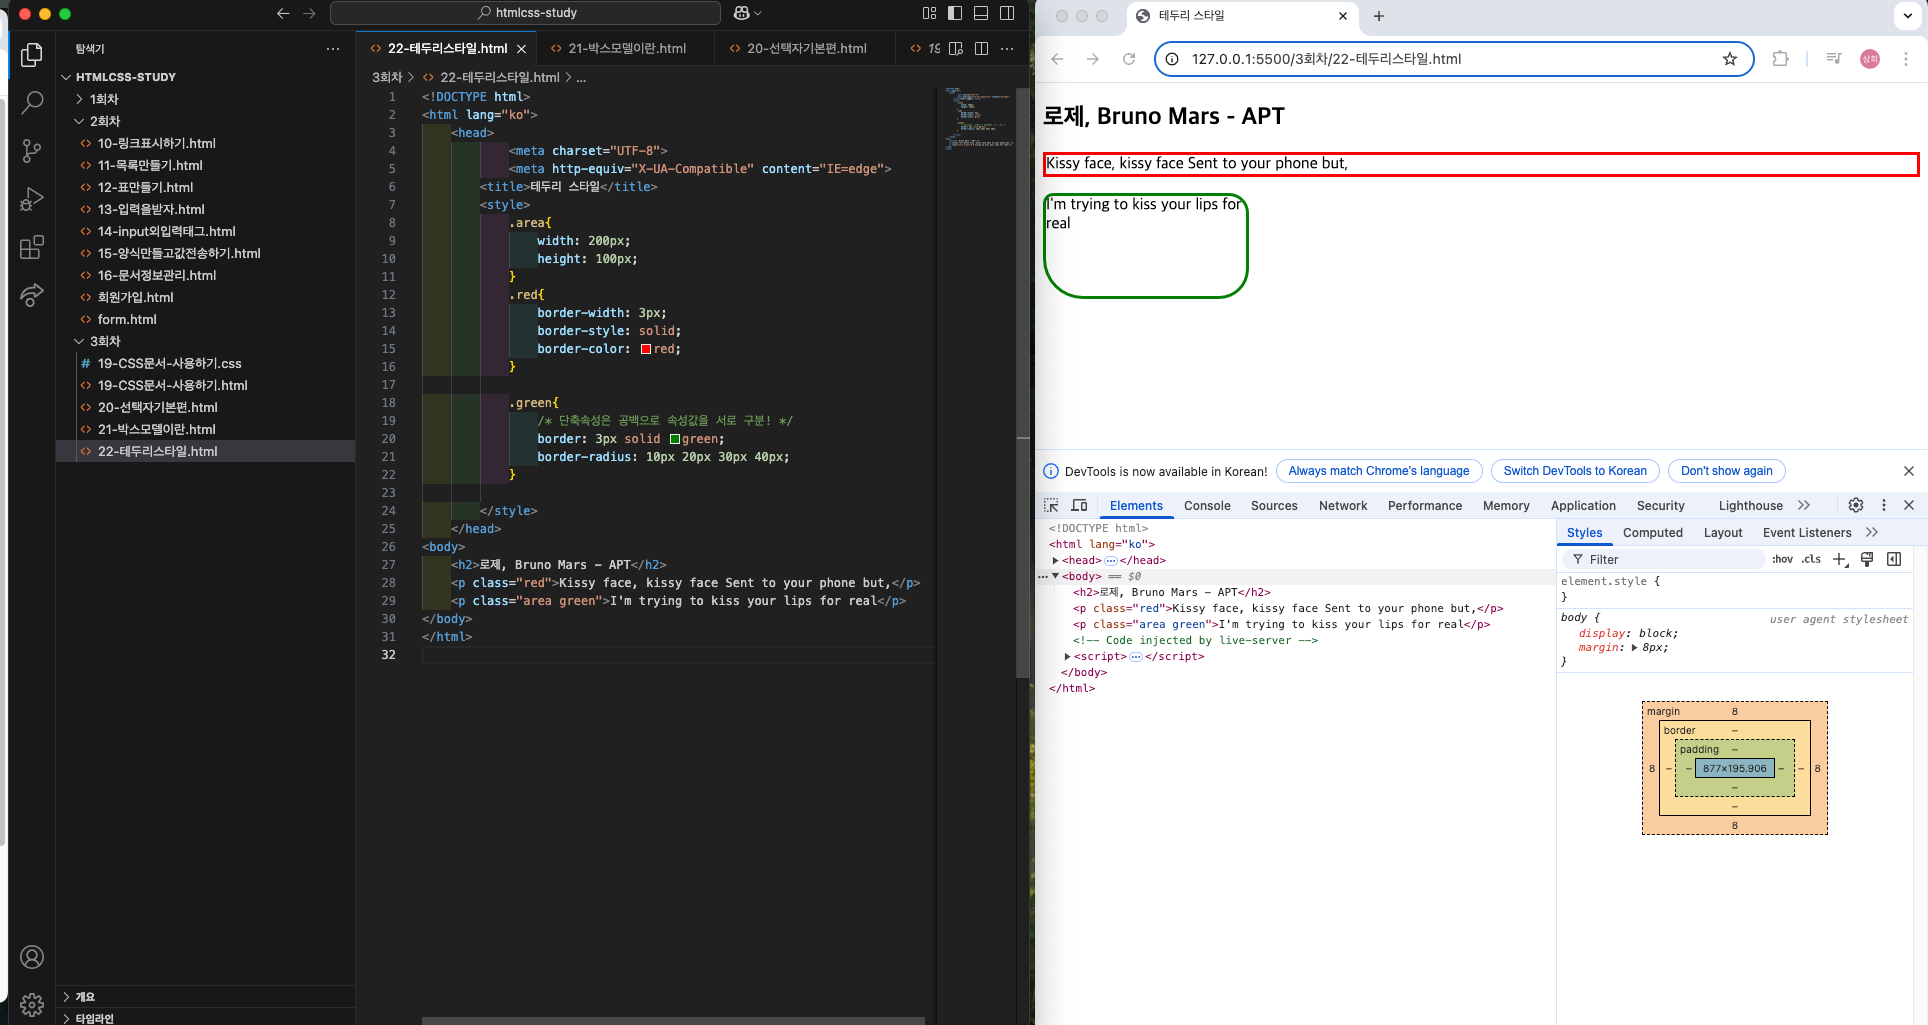Open the Source Control view
Image resolution: width=1928 pixels, height=1025 pixels.
32,151
